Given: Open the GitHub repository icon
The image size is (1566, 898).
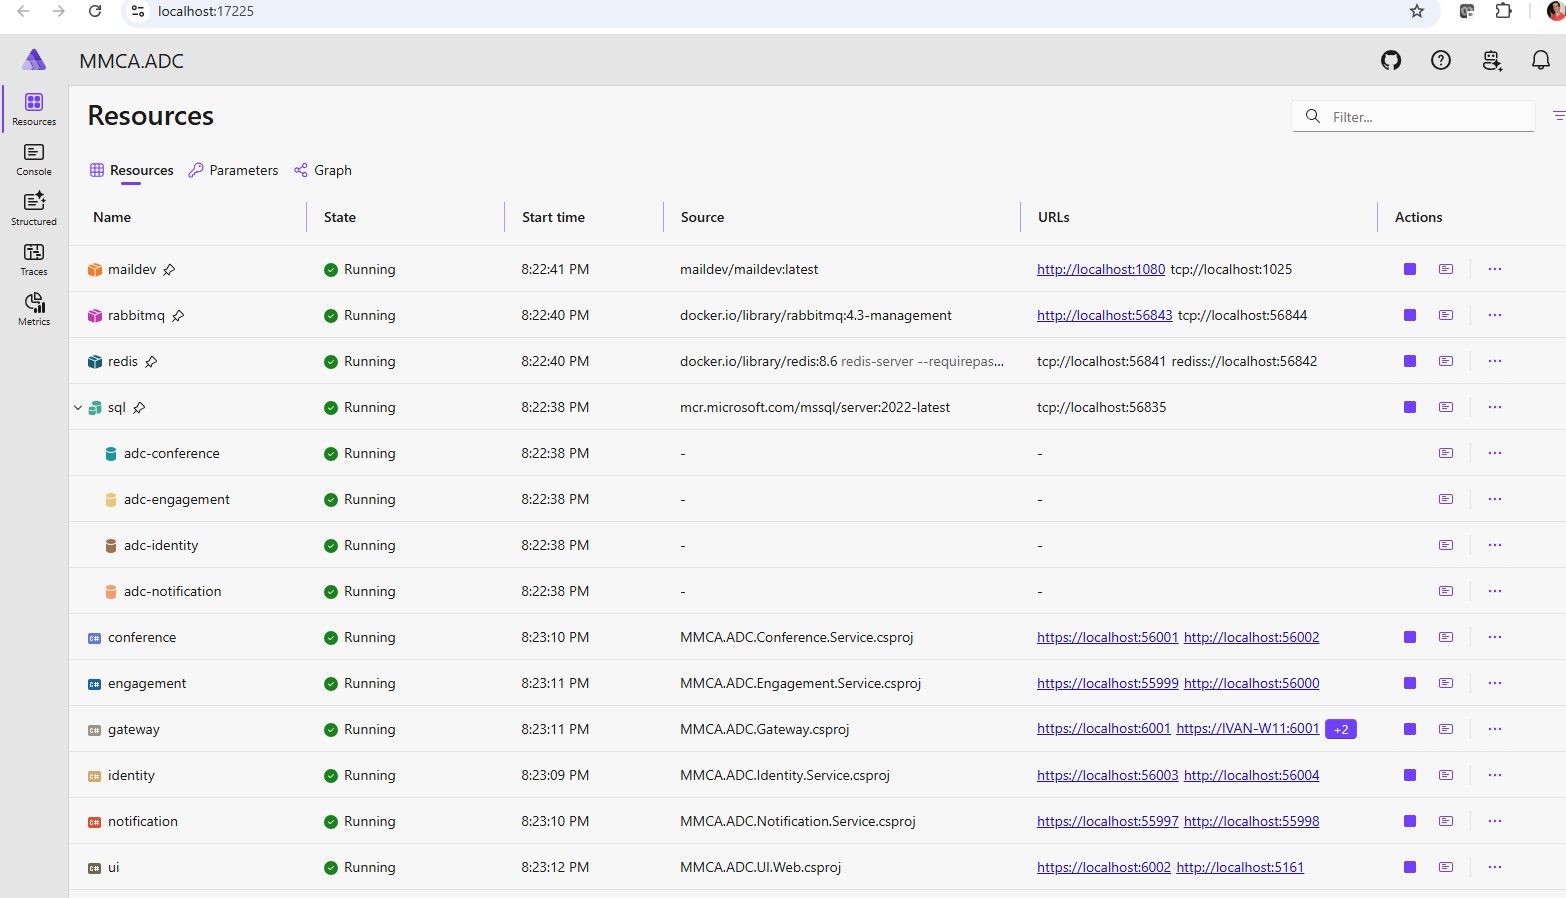Looking at the screenshot, I should [x=1391, y=61].
